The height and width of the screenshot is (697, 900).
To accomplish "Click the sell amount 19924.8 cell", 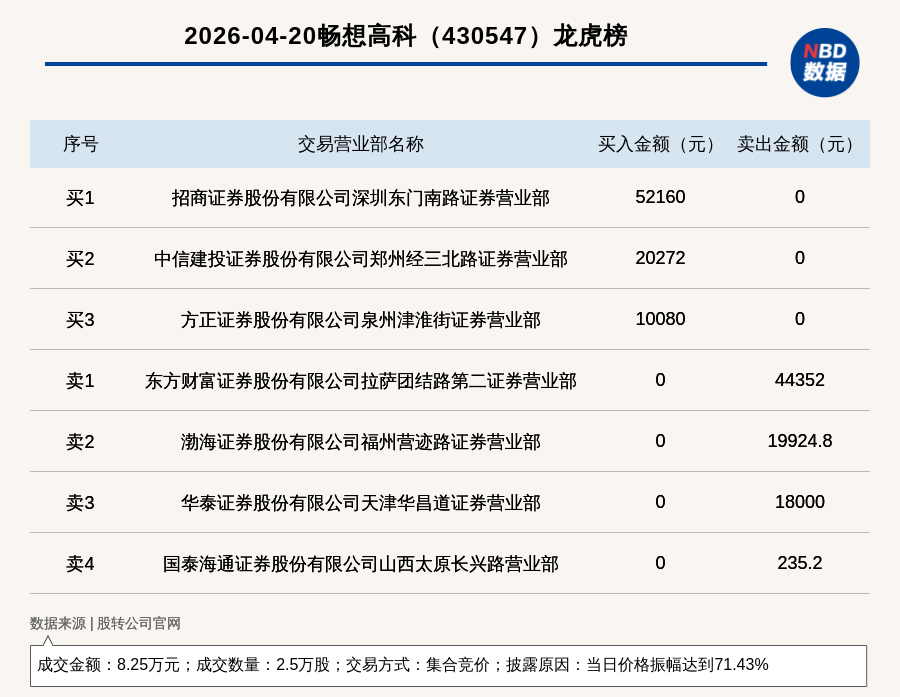I will click(799, 441).
